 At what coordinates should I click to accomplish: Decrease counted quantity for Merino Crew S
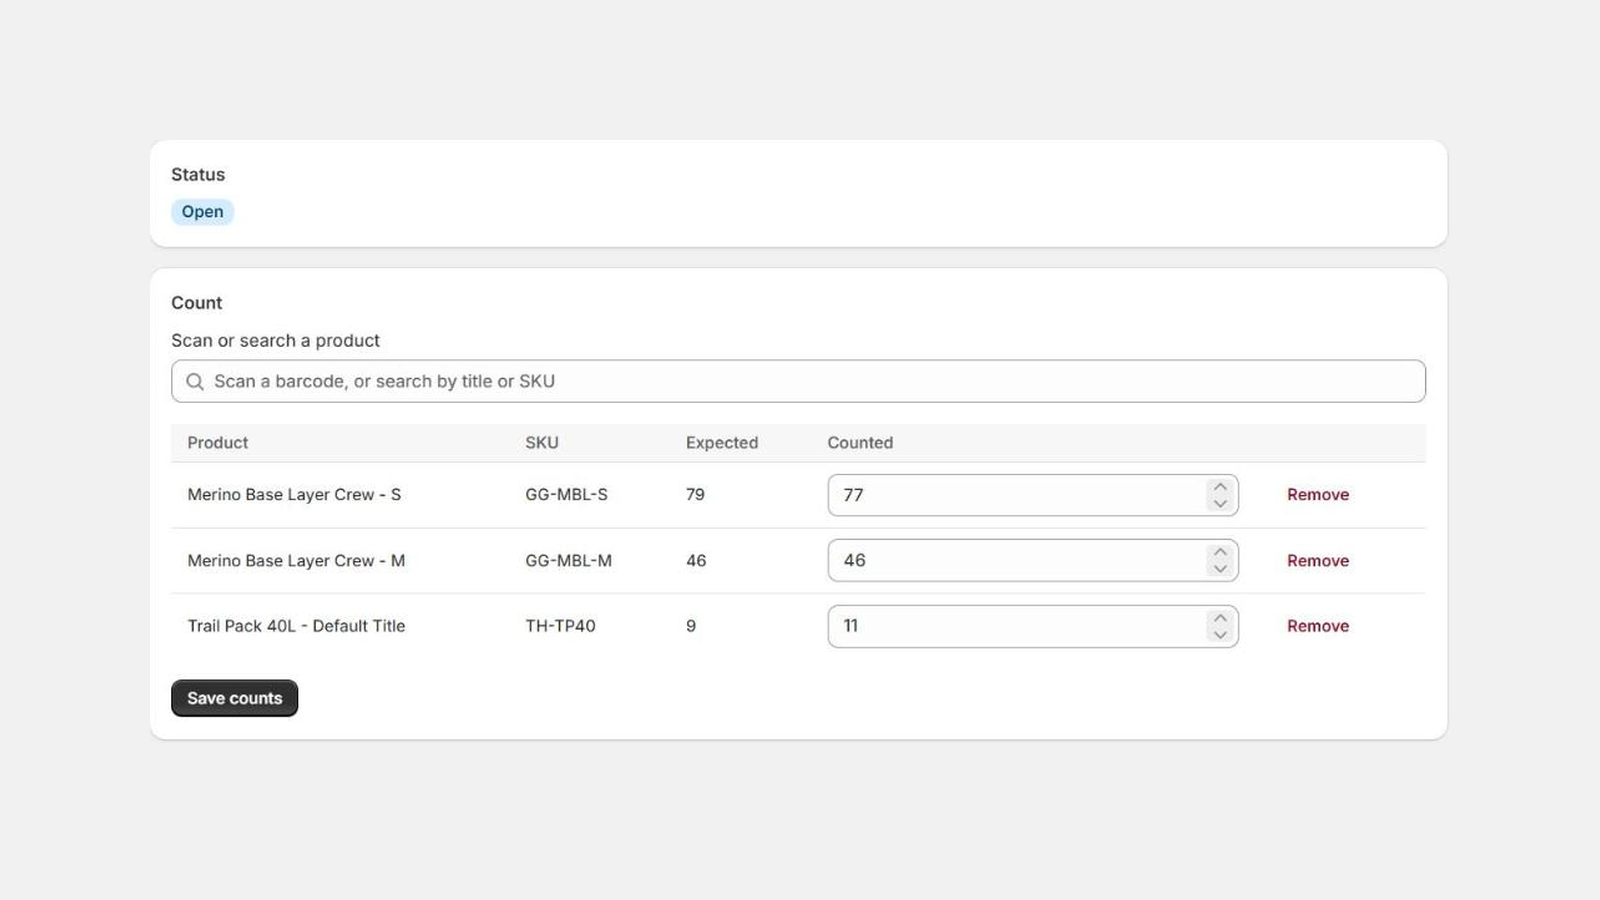1220,504
